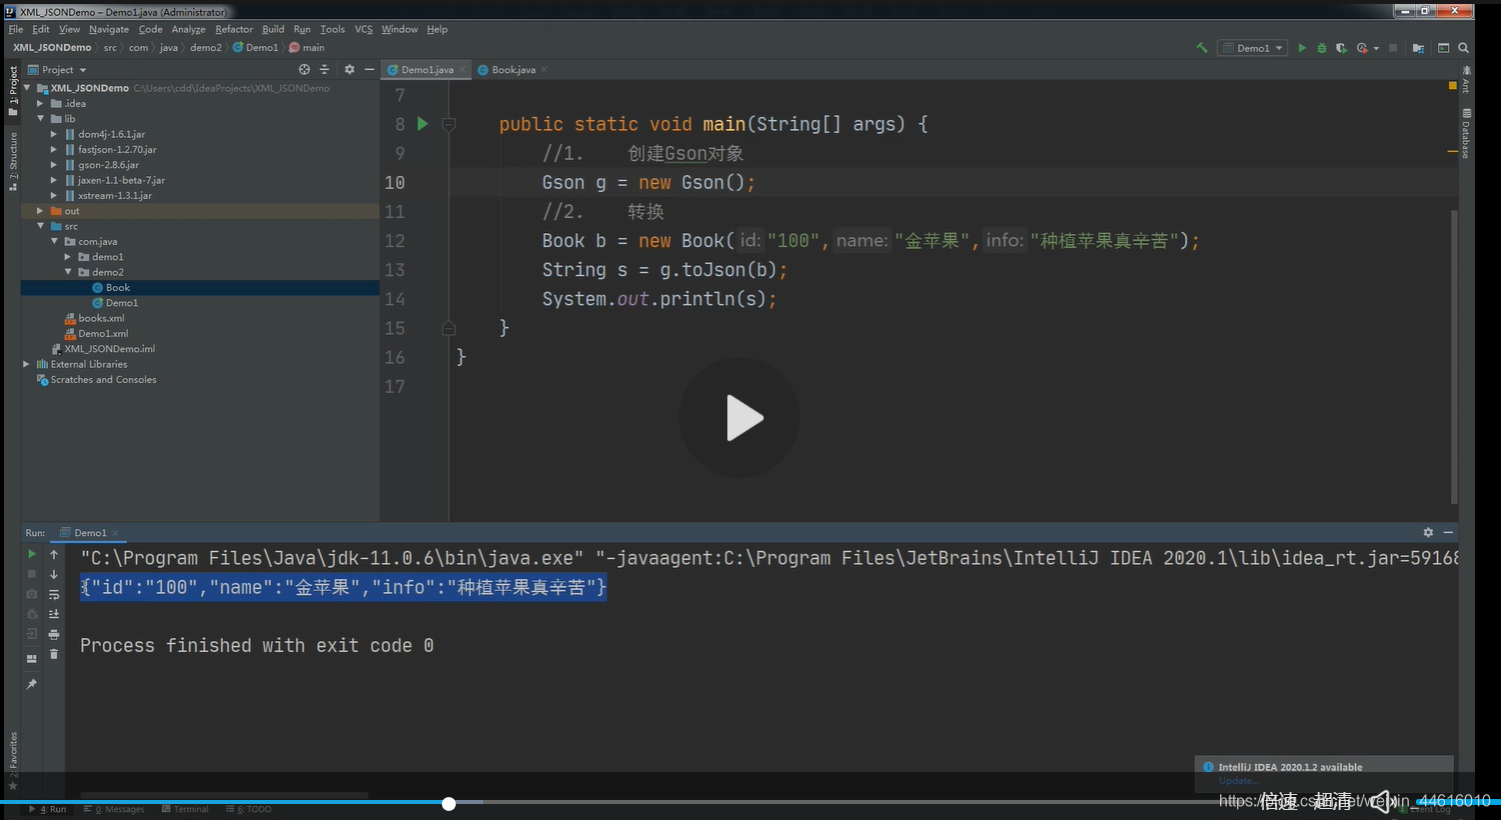Open Project panel settings gear
The width and height of the screenshot is (1501, 820).
click(x=349, y=70)
